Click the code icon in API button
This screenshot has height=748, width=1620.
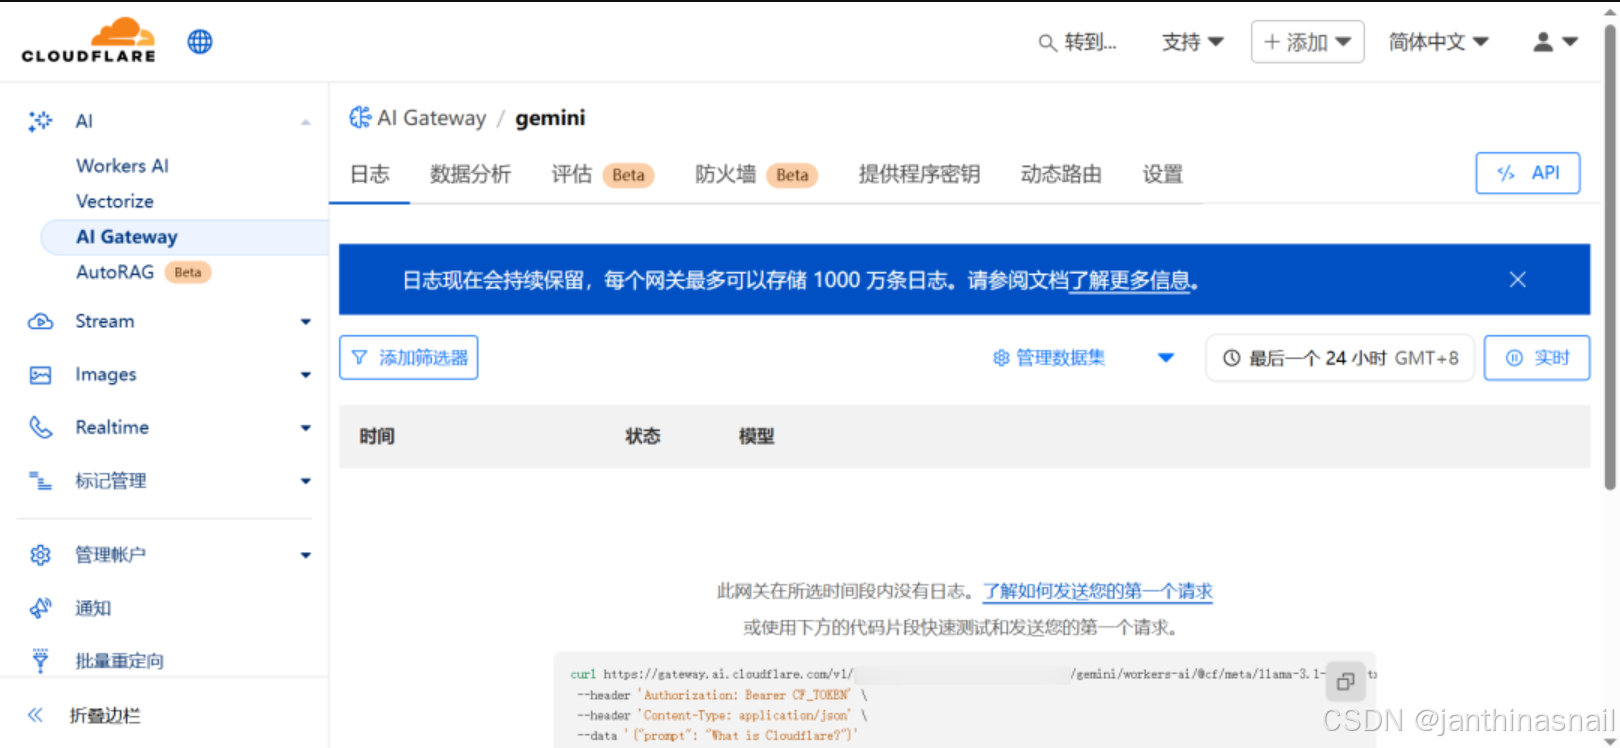tap(1506, 173)
